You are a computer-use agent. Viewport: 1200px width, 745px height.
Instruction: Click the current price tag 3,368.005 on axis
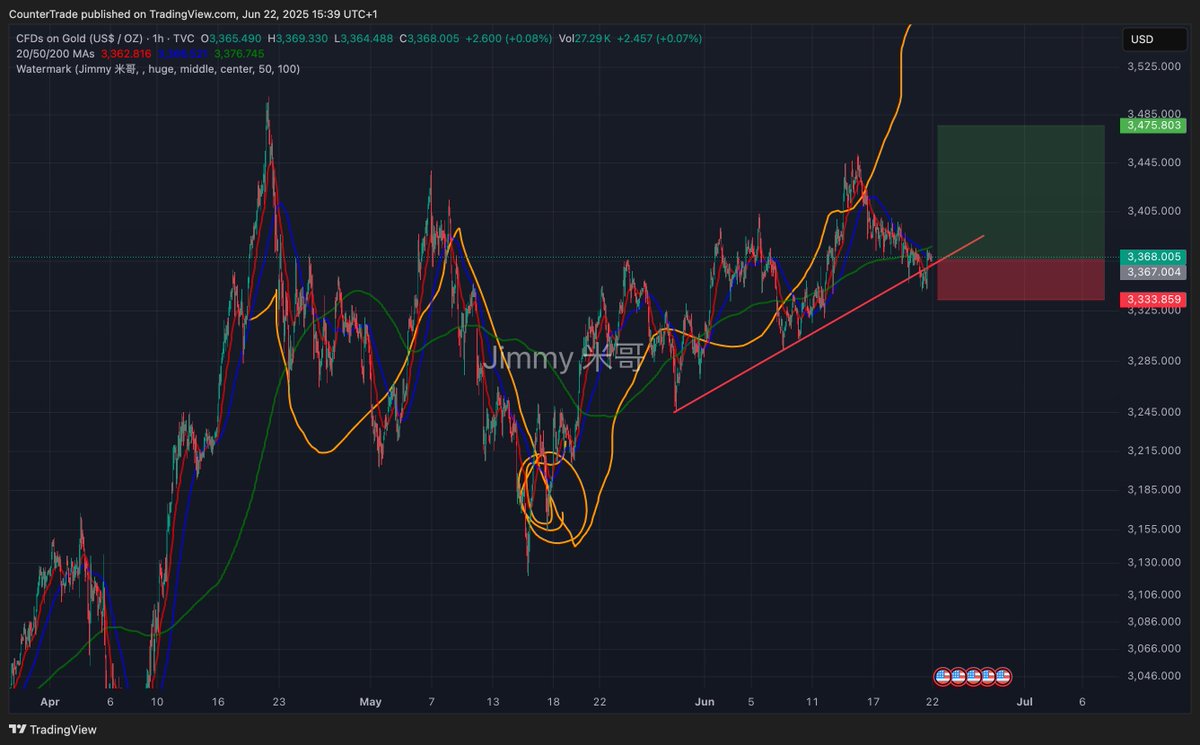click(x=1155, y=256)
